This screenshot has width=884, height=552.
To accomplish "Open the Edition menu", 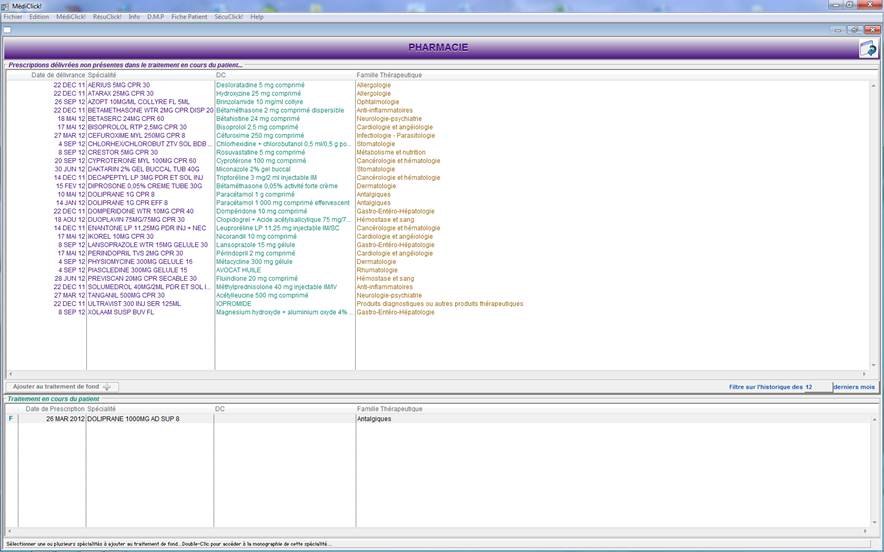I will click(x=39, y=17).
